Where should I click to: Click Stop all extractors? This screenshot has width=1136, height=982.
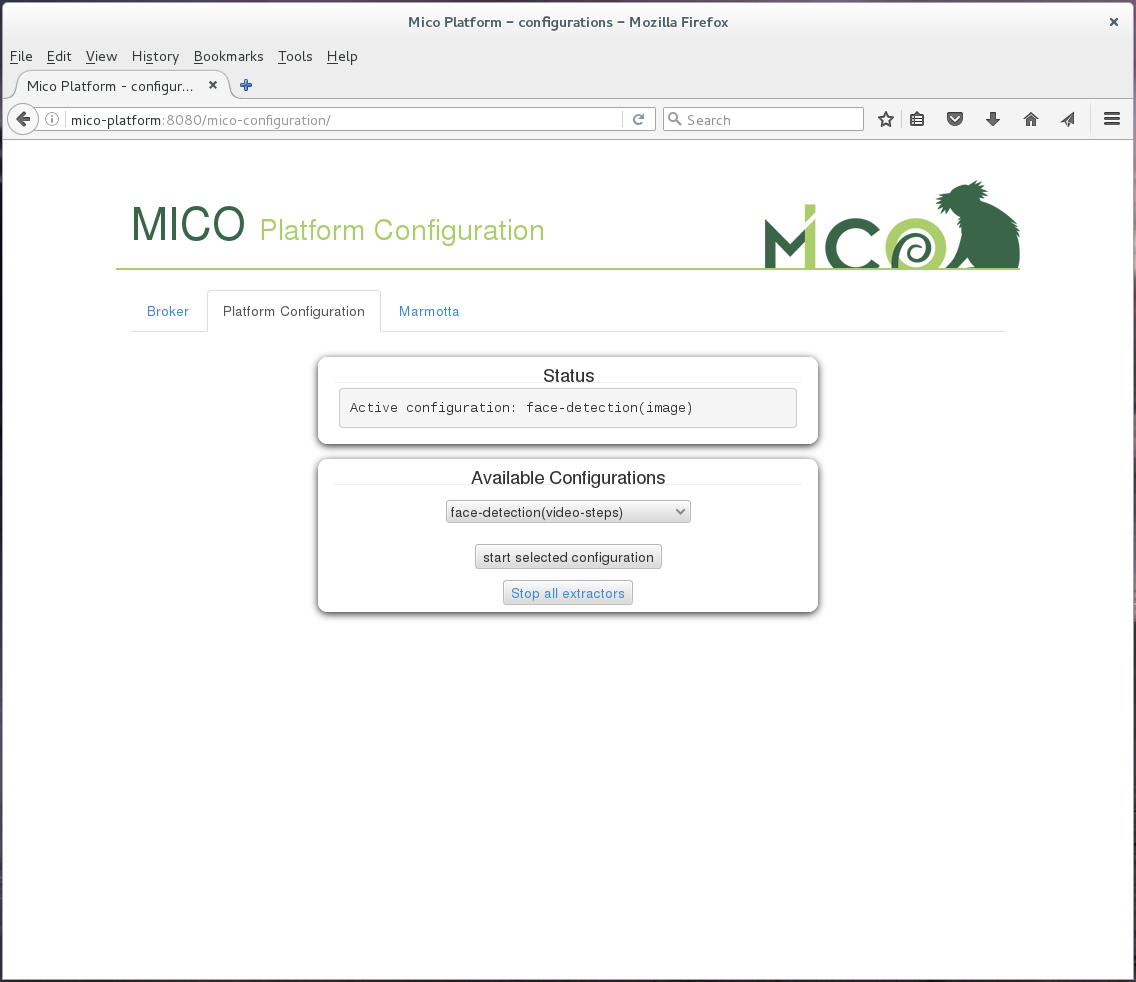tap(567, 592)
